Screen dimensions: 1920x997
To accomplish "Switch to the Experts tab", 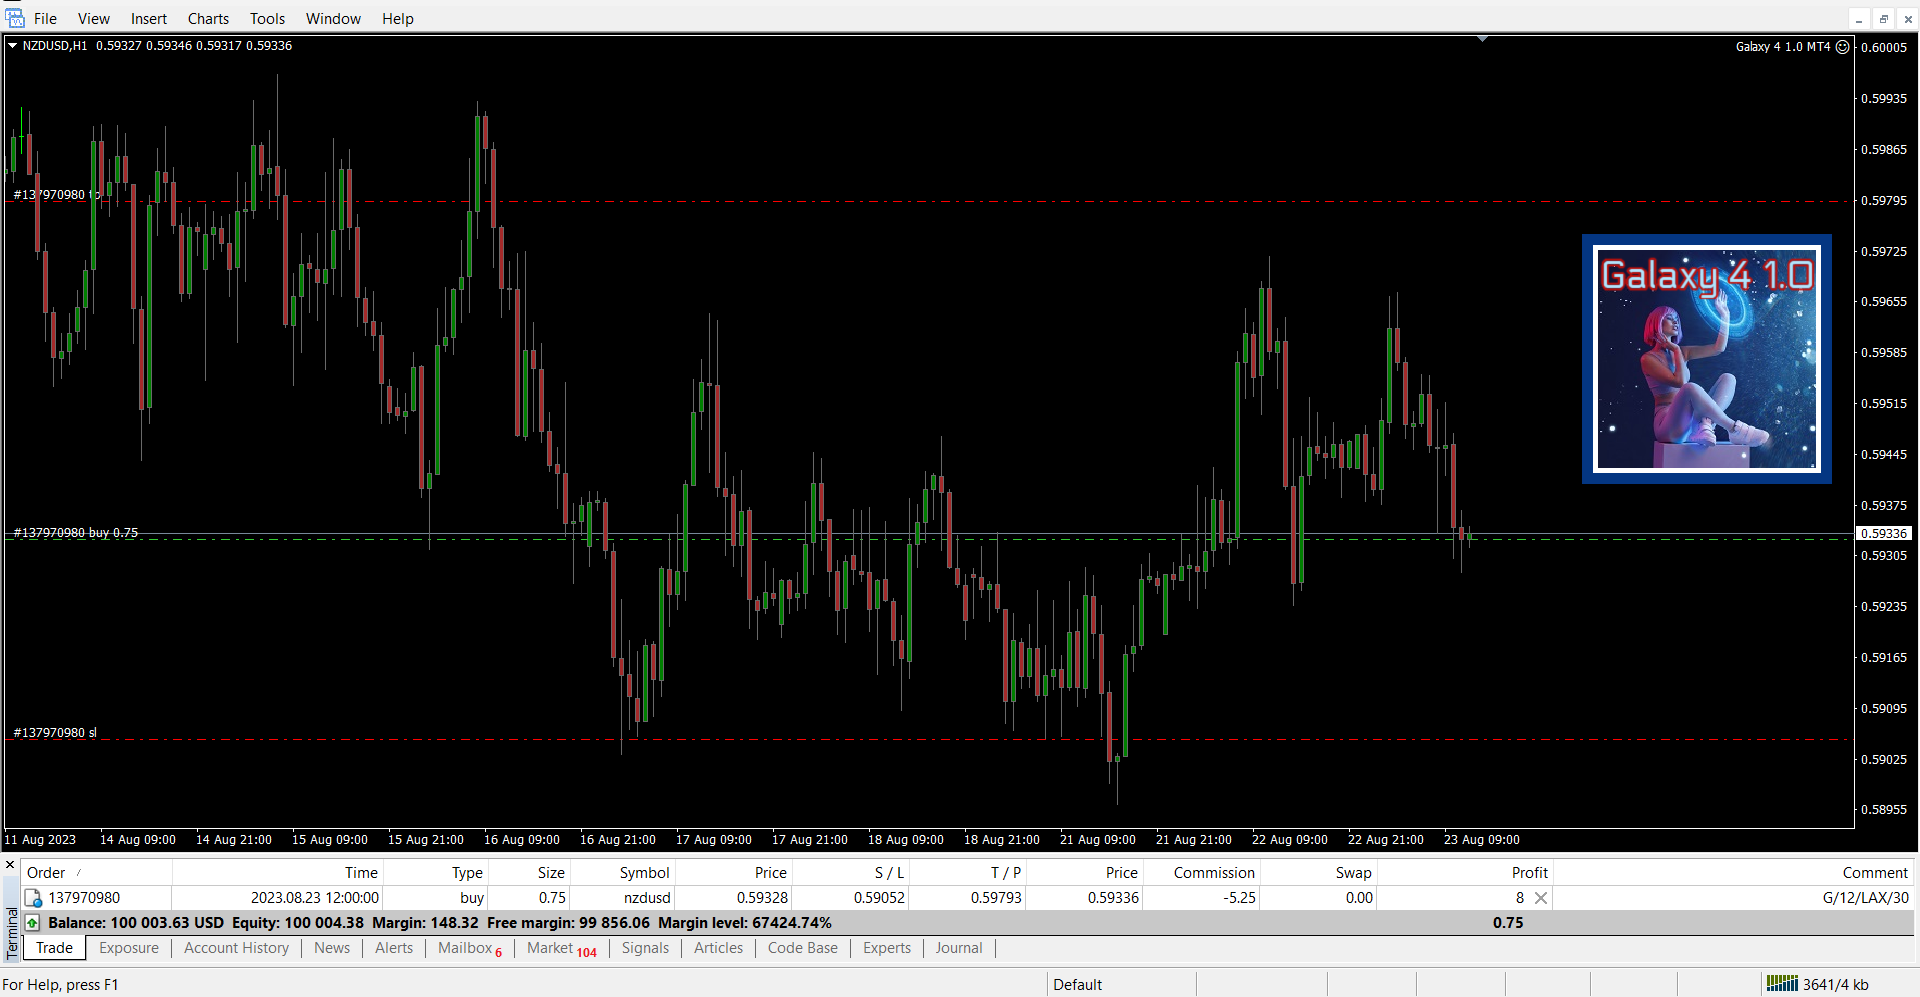I will tap(886, 948).
